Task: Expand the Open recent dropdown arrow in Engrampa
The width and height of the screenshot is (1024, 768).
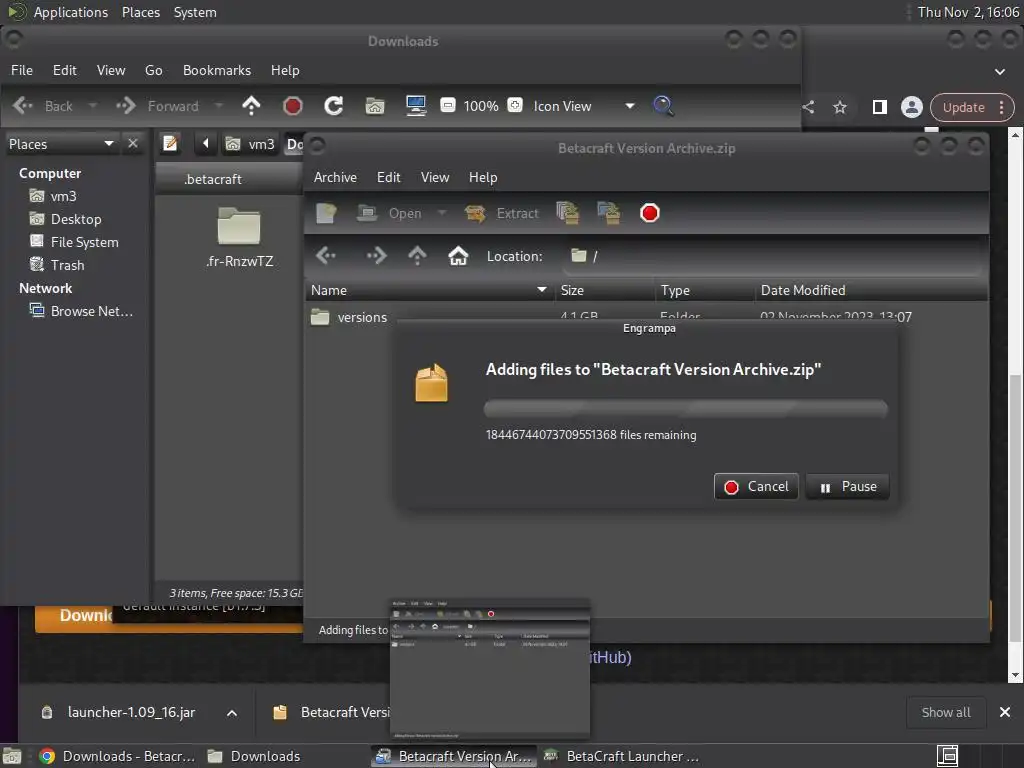Action: click(442, 213)
